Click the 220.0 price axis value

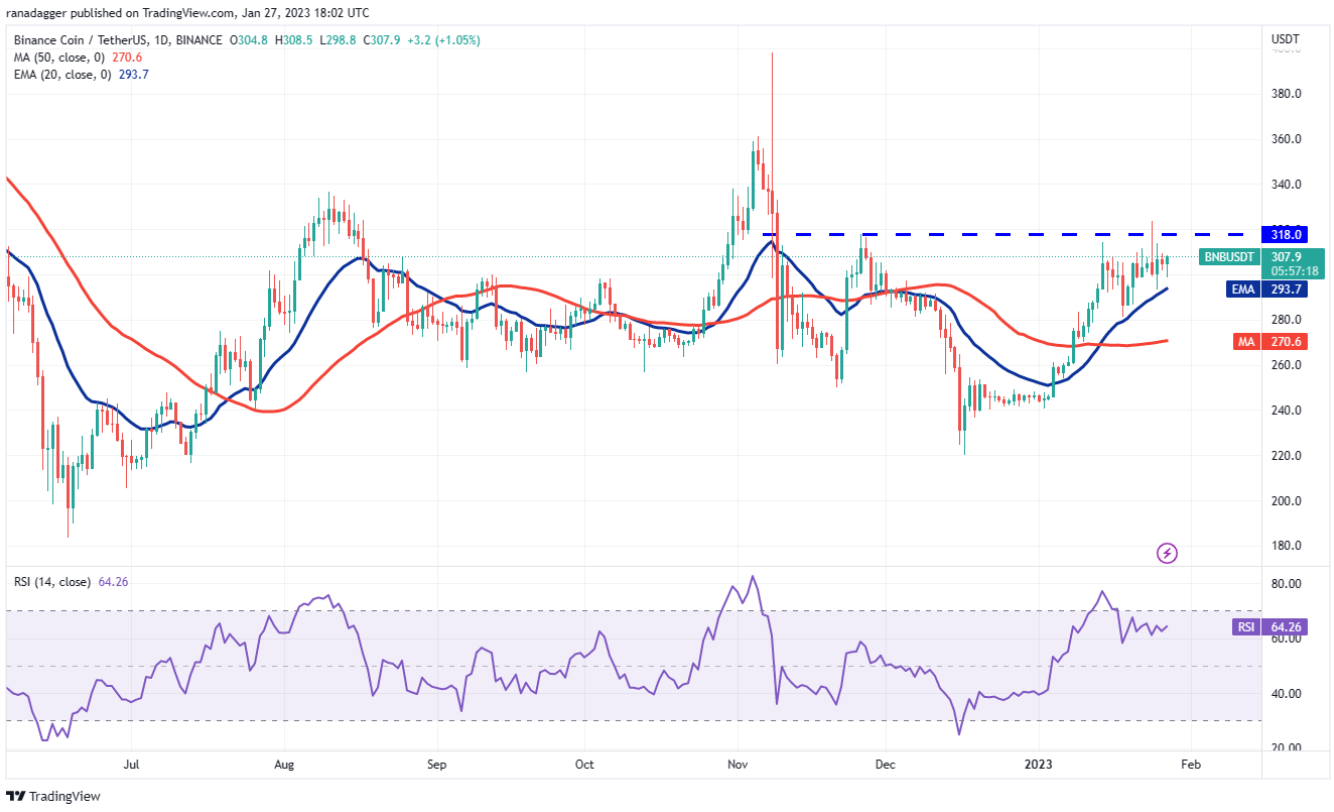[1284, 456]
